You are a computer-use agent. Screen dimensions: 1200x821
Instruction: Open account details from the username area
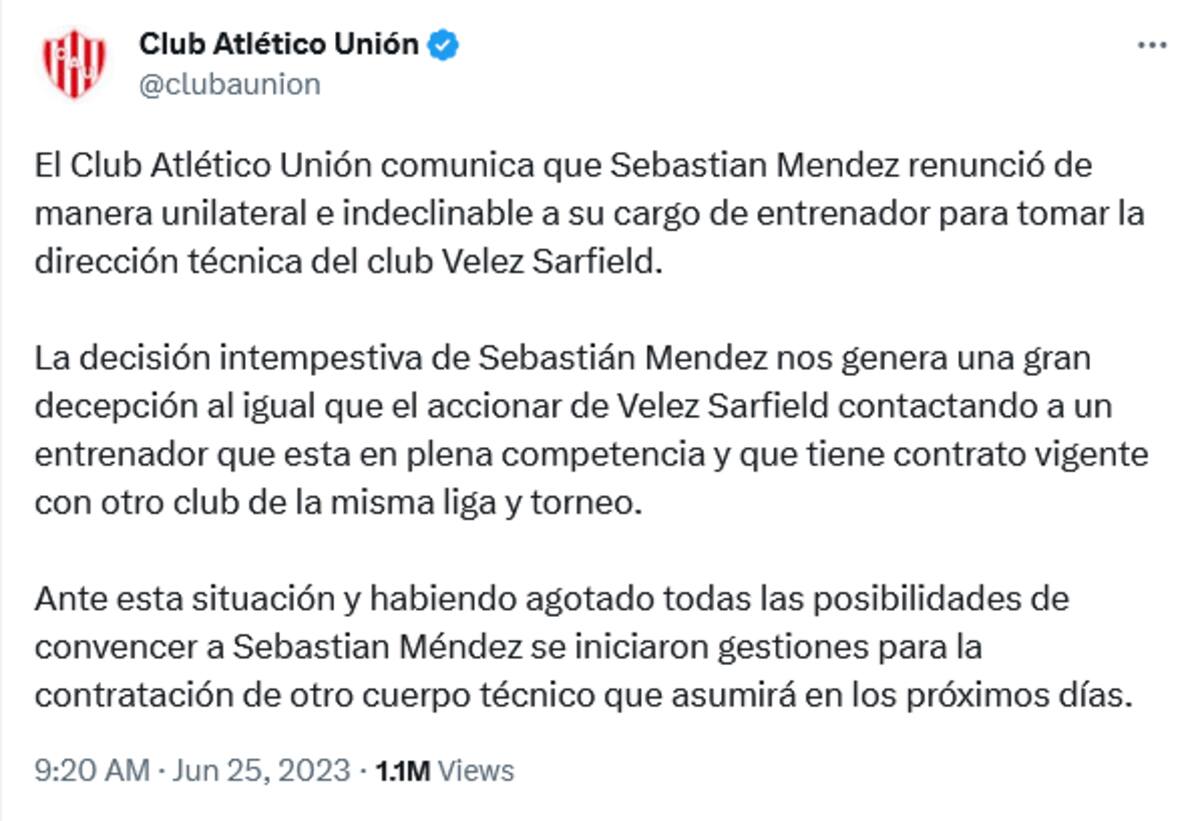(225, 86)
